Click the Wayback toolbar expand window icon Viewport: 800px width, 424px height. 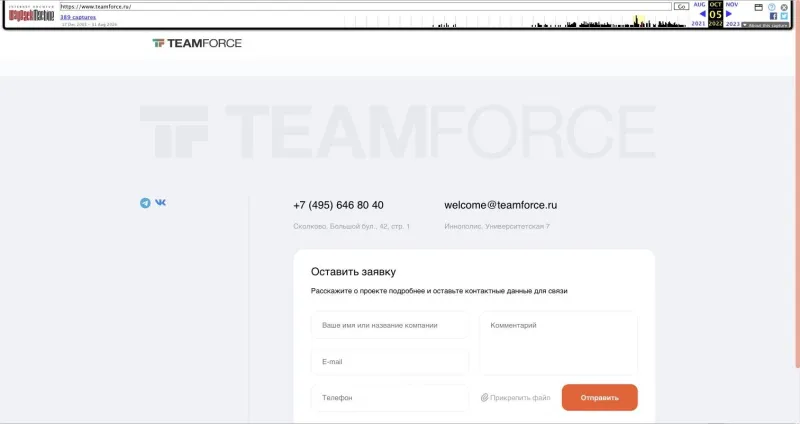pyautogui.click(x=759, y=7)
